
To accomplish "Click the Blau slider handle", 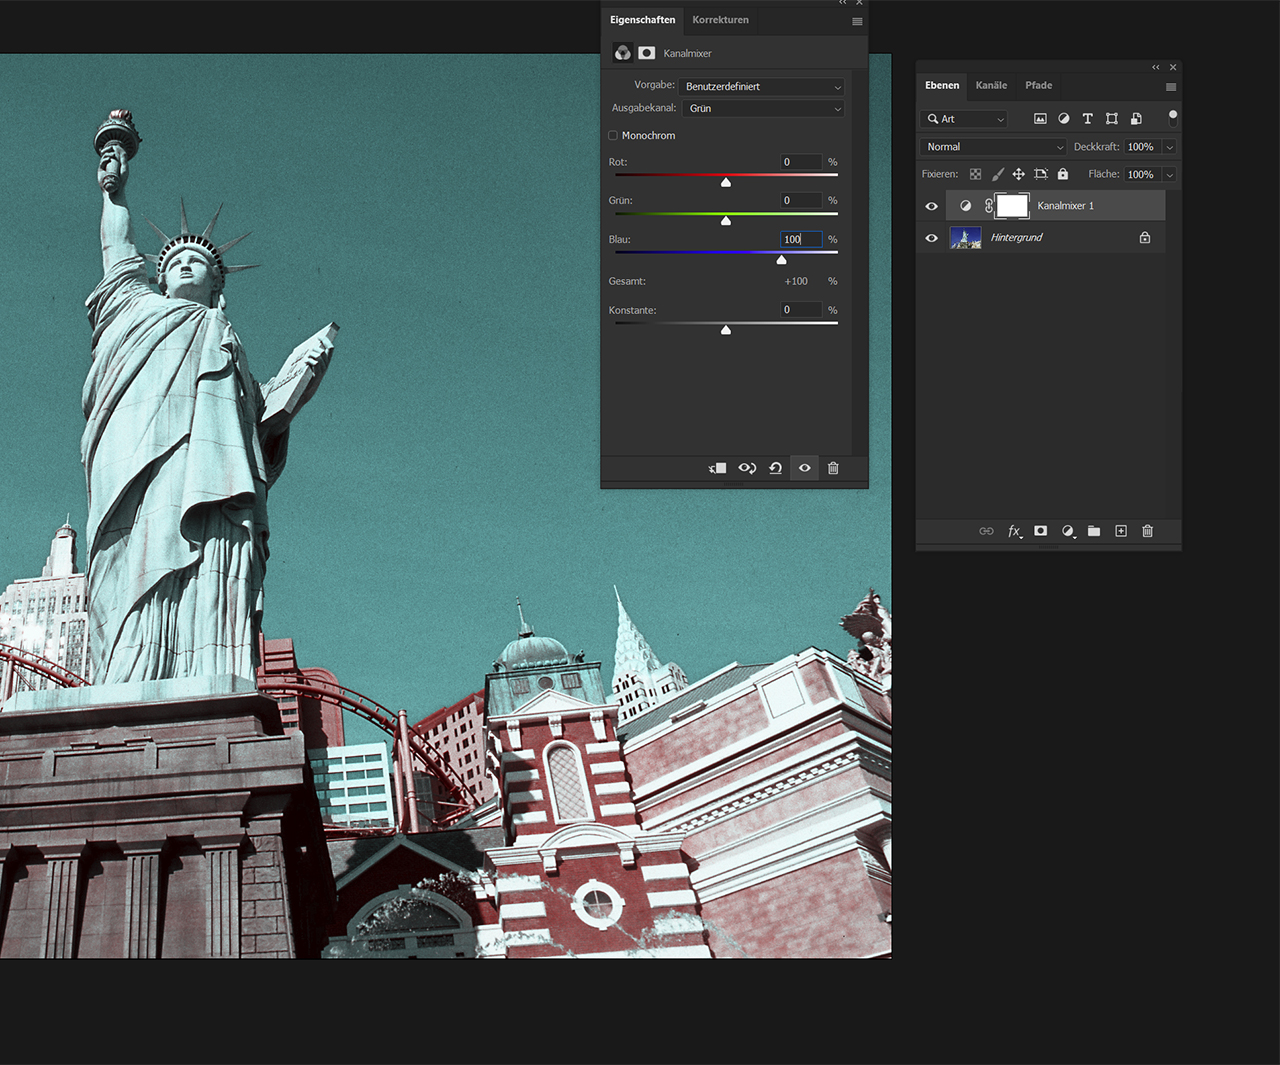I will tap(781, 260).
